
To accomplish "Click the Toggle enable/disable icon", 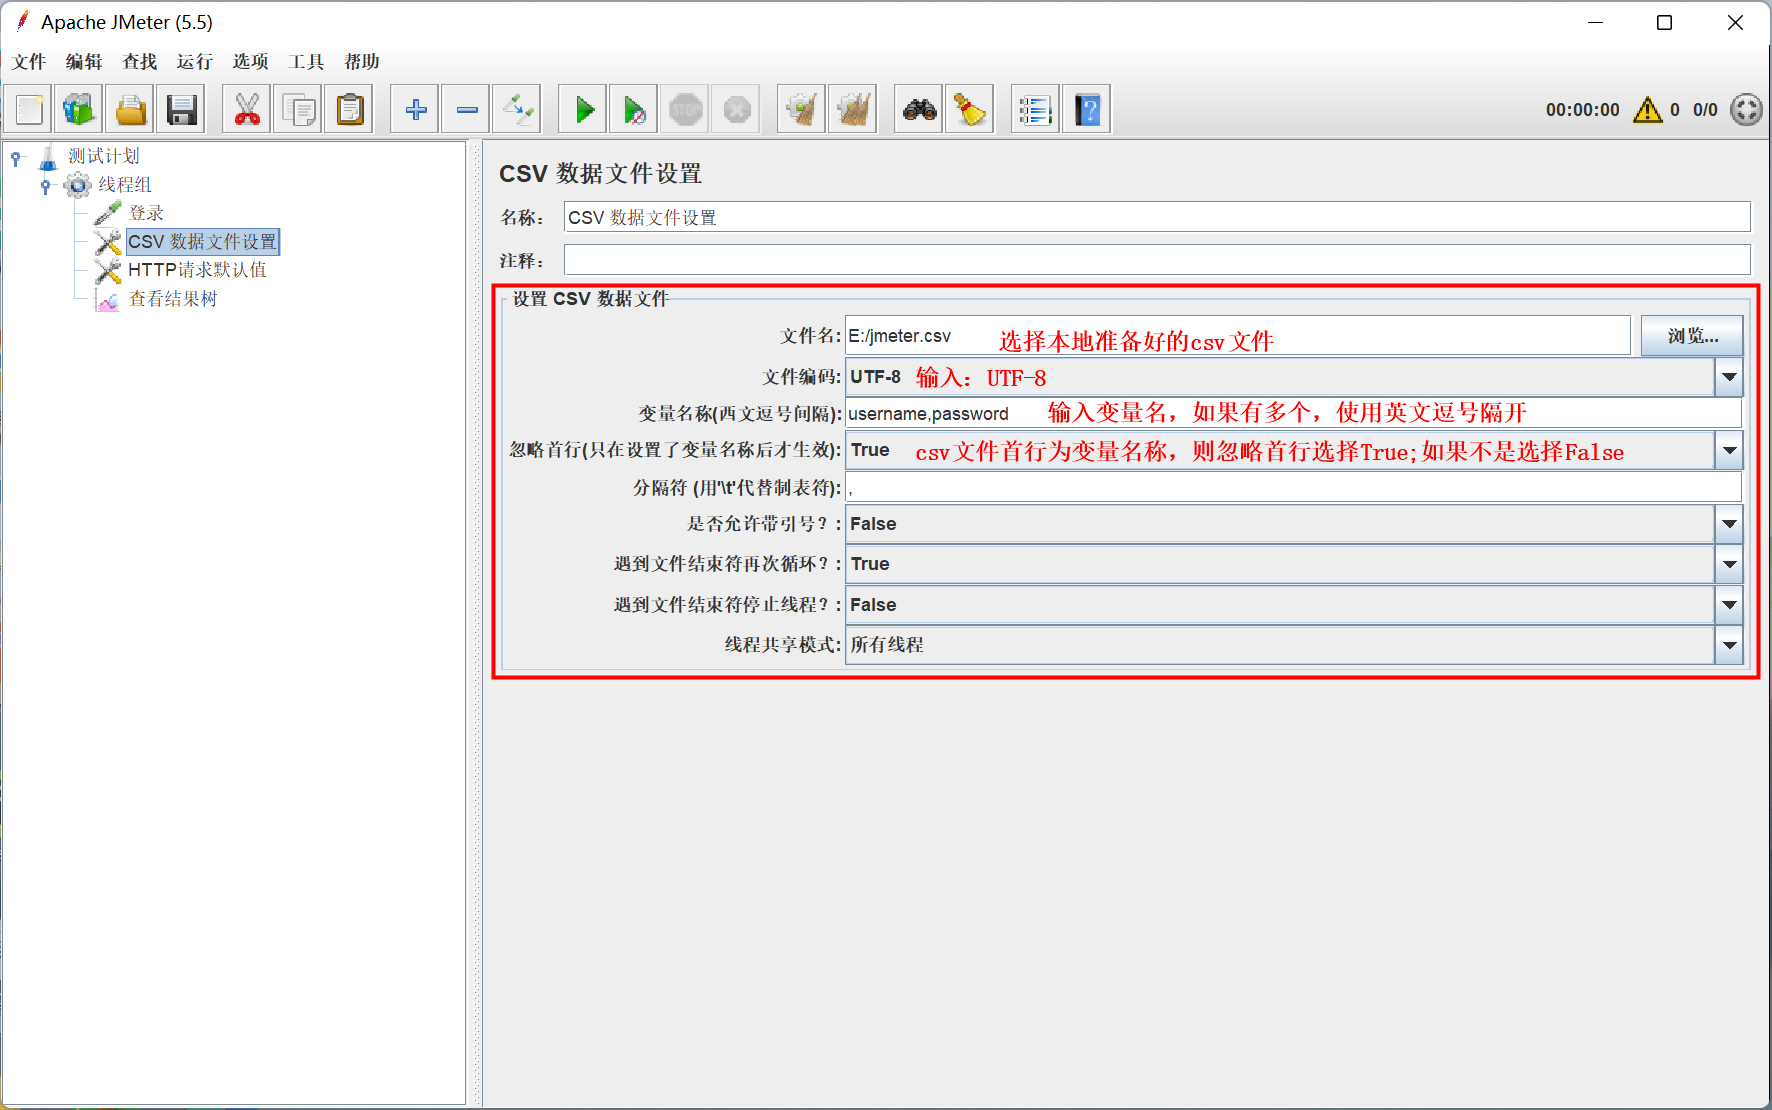I will click(518, 109).
